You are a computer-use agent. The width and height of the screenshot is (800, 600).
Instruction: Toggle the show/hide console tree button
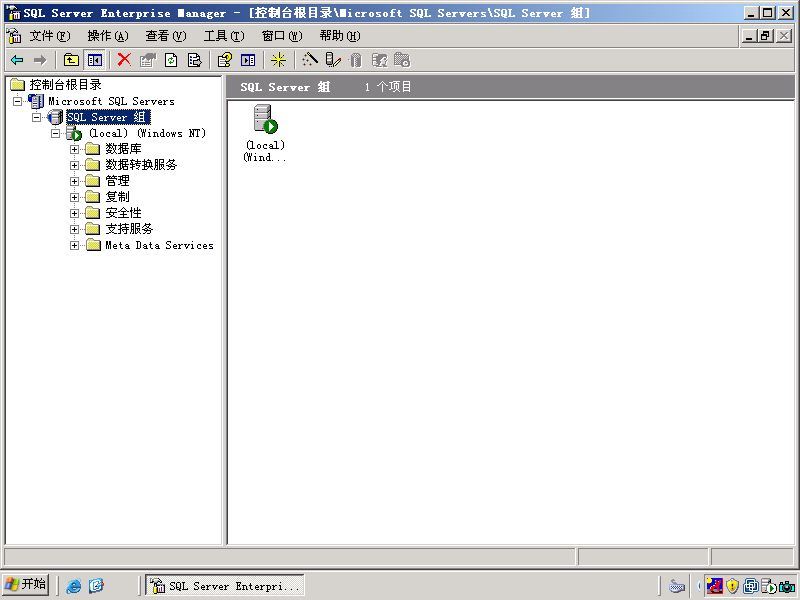click(x=95, y=60)
